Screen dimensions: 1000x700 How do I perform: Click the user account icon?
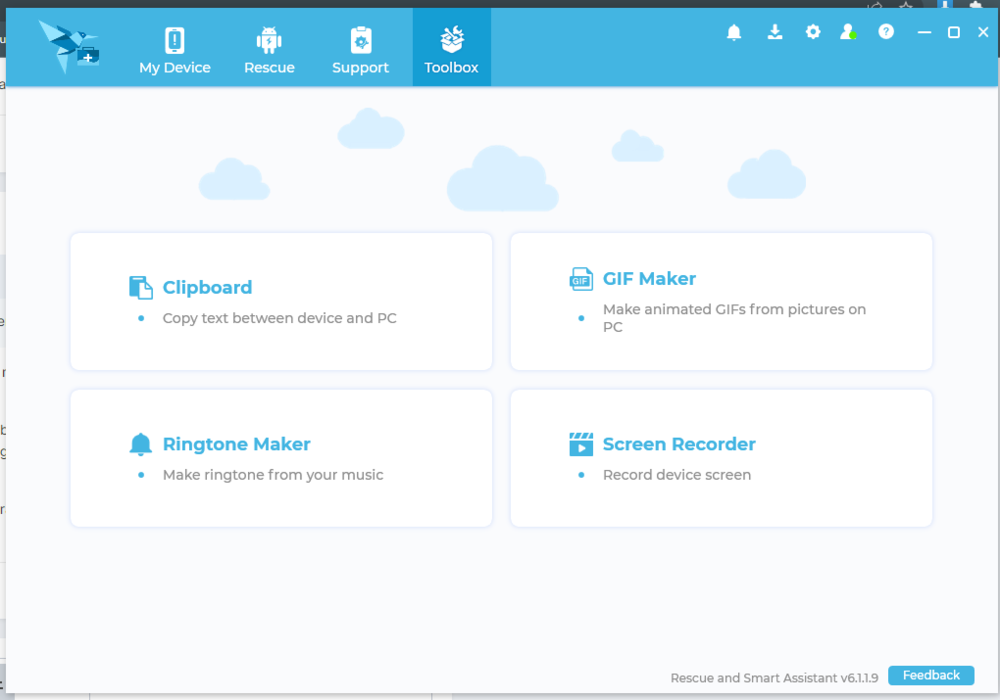[x=848, y=32]
